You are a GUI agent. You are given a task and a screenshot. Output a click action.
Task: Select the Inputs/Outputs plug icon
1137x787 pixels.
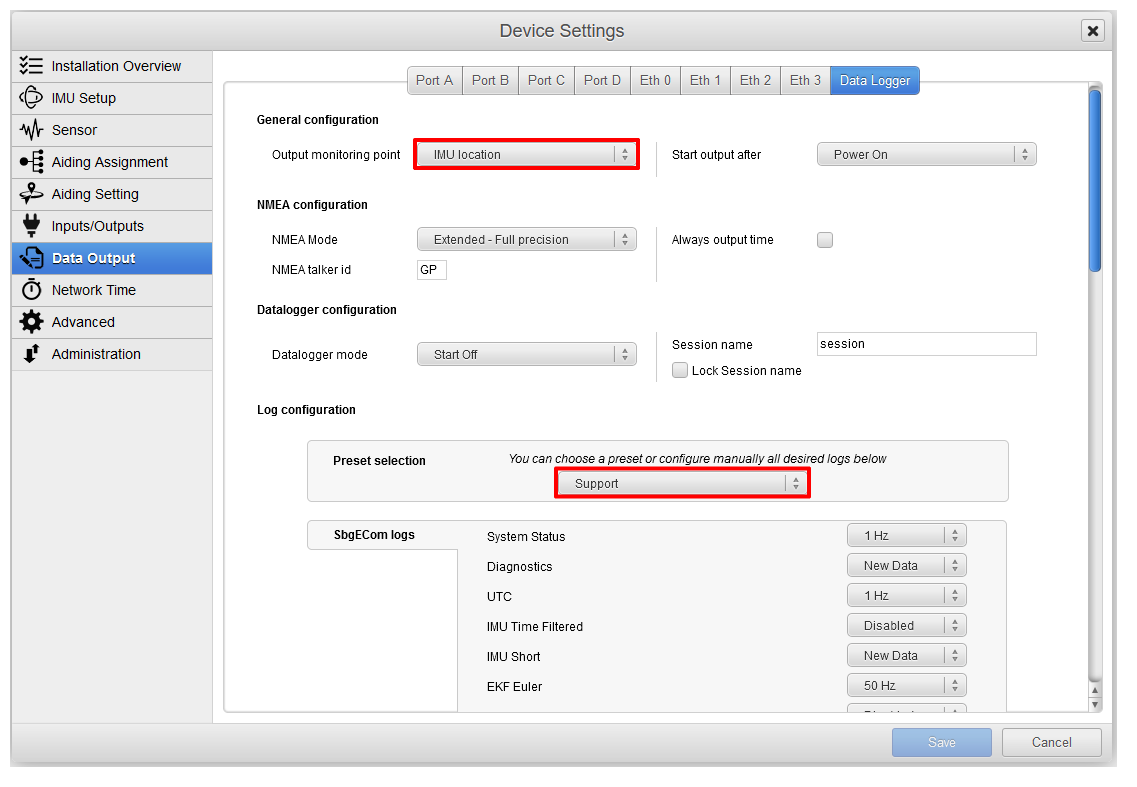(30, 226)
